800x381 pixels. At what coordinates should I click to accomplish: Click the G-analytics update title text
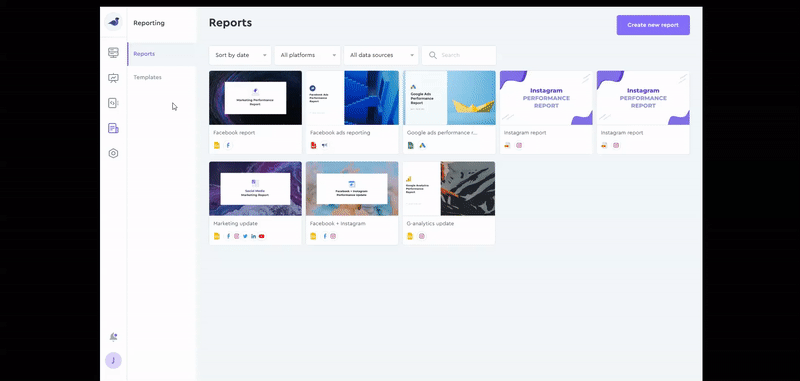point(430,223)
